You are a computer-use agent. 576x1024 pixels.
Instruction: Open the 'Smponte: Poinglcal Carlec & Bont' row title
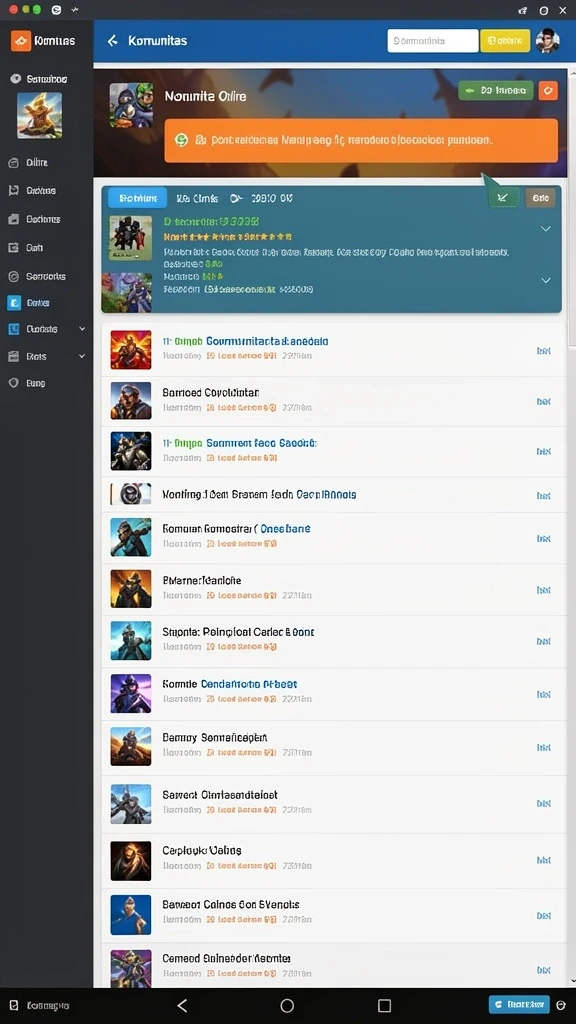[x=238, y=632]
